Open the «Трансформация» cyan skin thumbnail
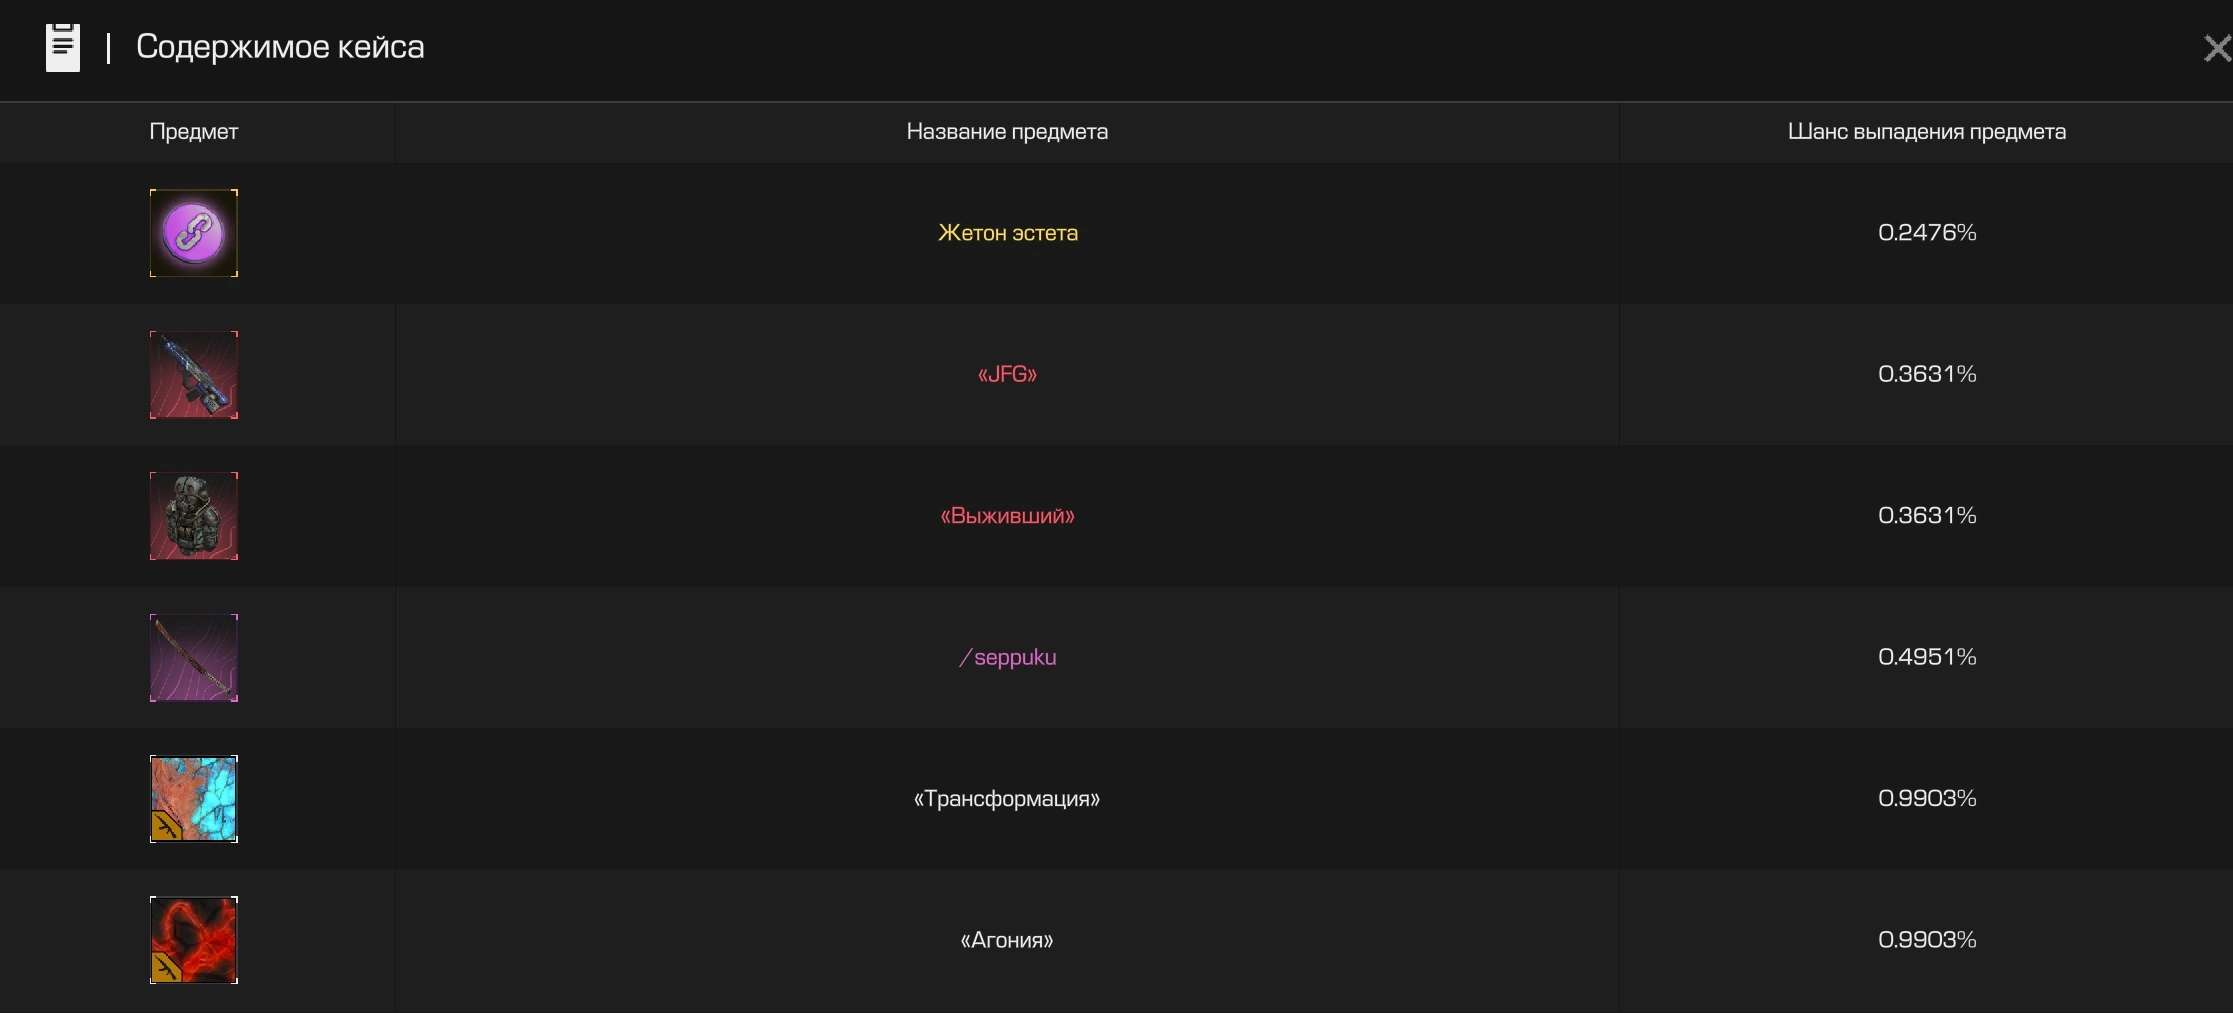 point(194,799)
